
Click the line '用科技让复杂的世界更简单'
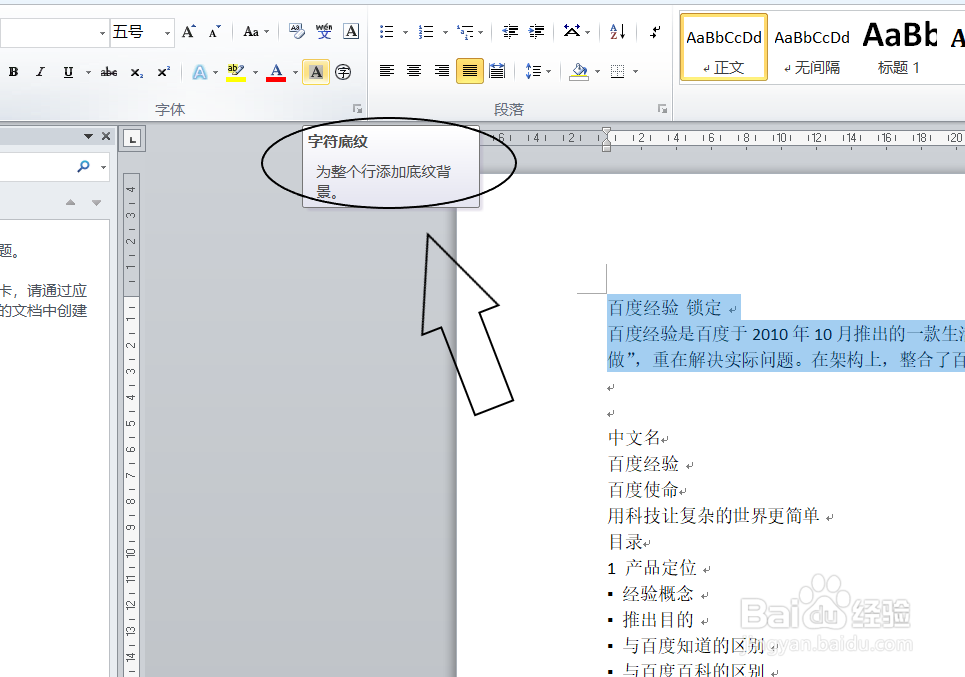point(713,516)
